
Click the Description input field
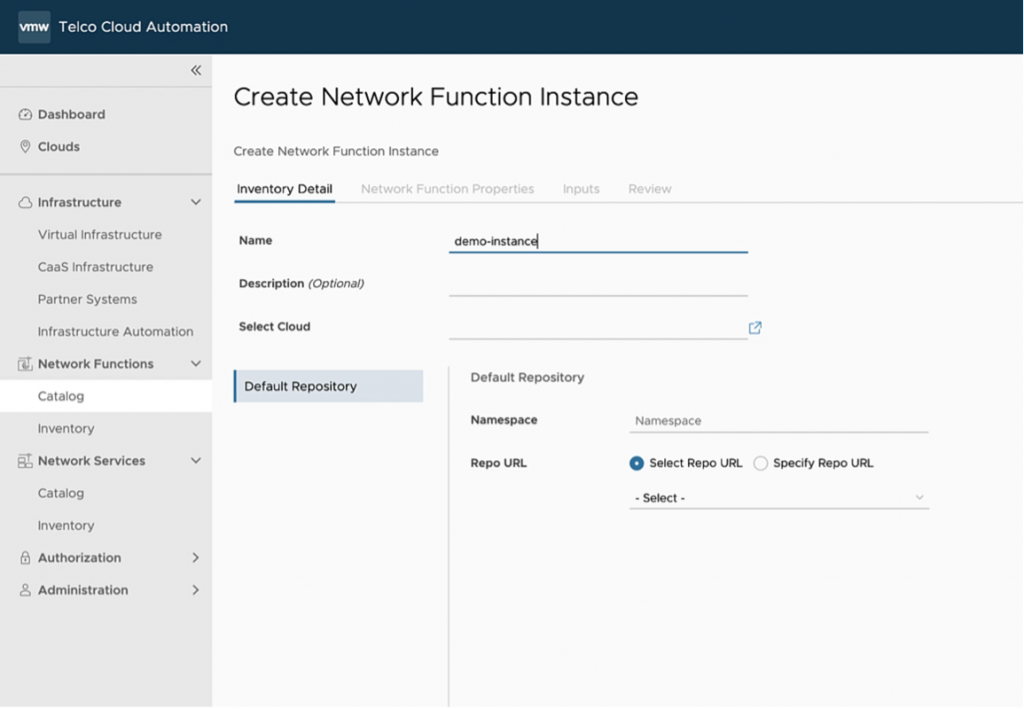coord(598,285)
